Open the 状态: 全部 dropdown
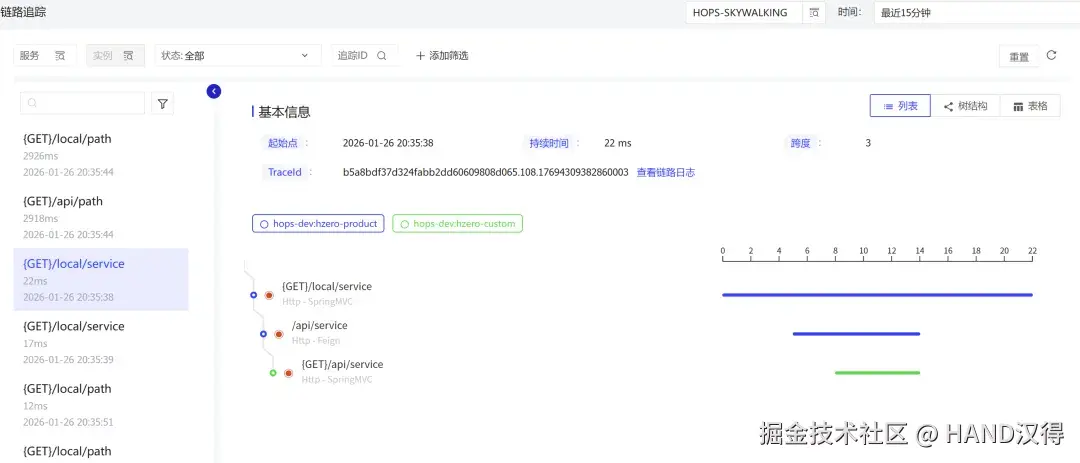 coord(238,56)
